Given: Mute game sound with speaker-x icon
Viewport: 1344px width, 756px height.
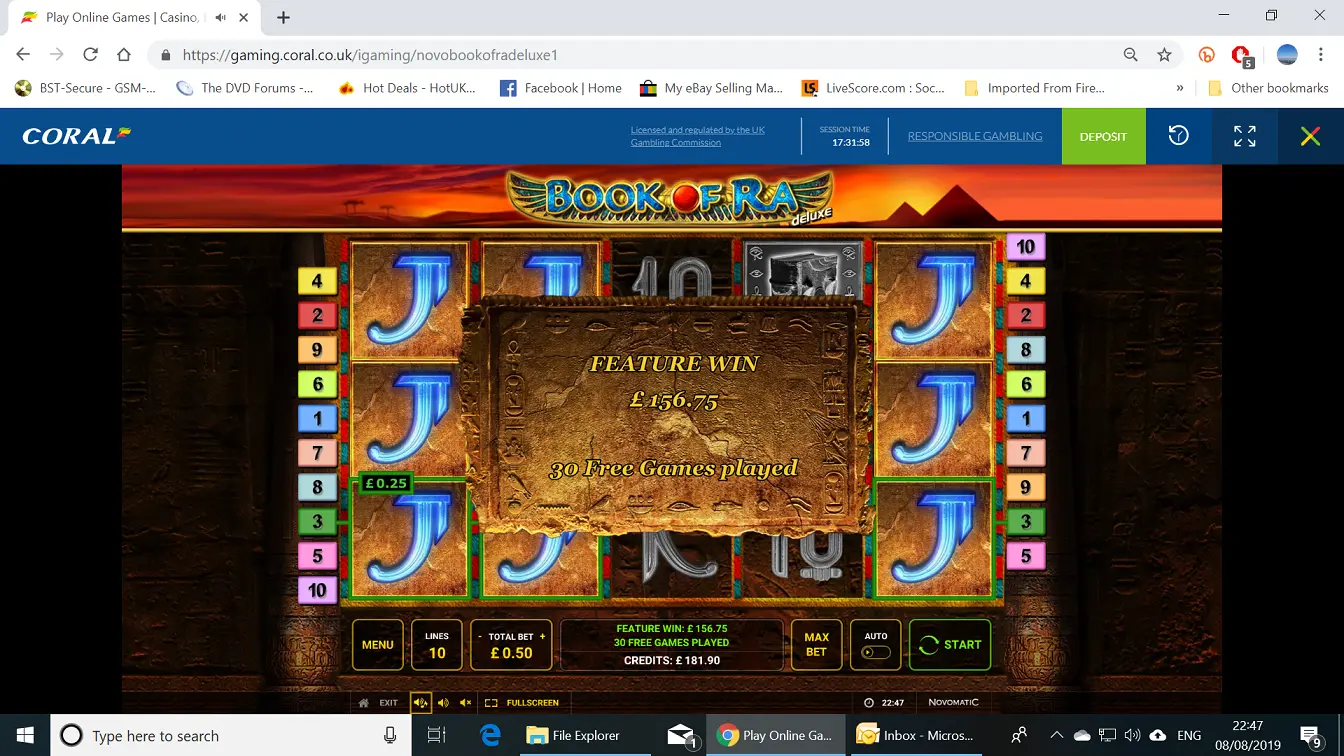Looking at the screenshot, I should coord(465,703).
